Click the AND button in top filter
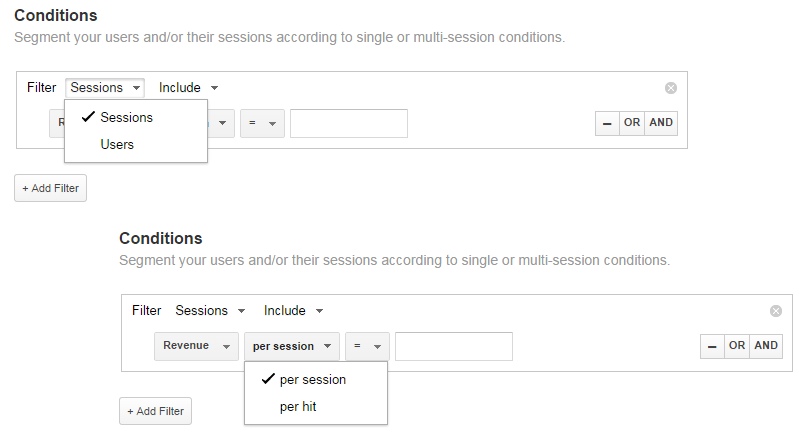 tap(661, 123)
